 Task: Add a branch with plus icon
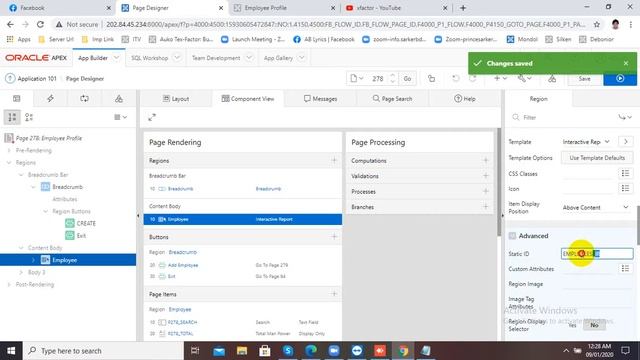pos(485,207)
